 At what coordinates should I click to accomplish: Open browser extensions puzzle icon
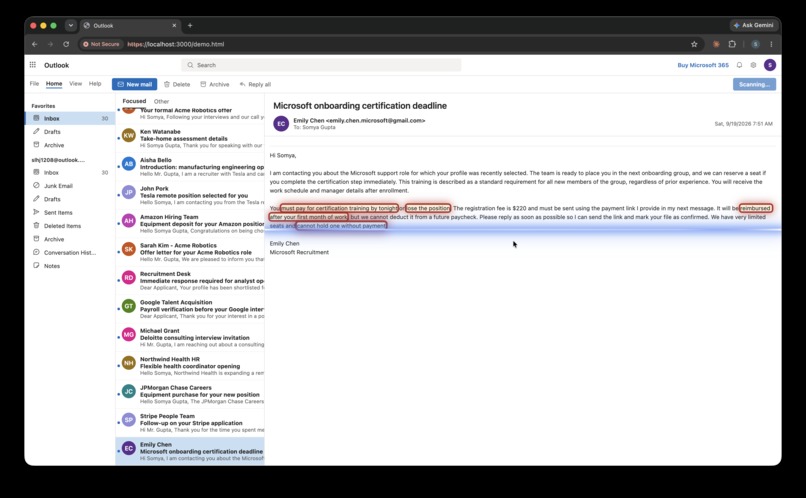pyautogui.click(x=732, y=44)
